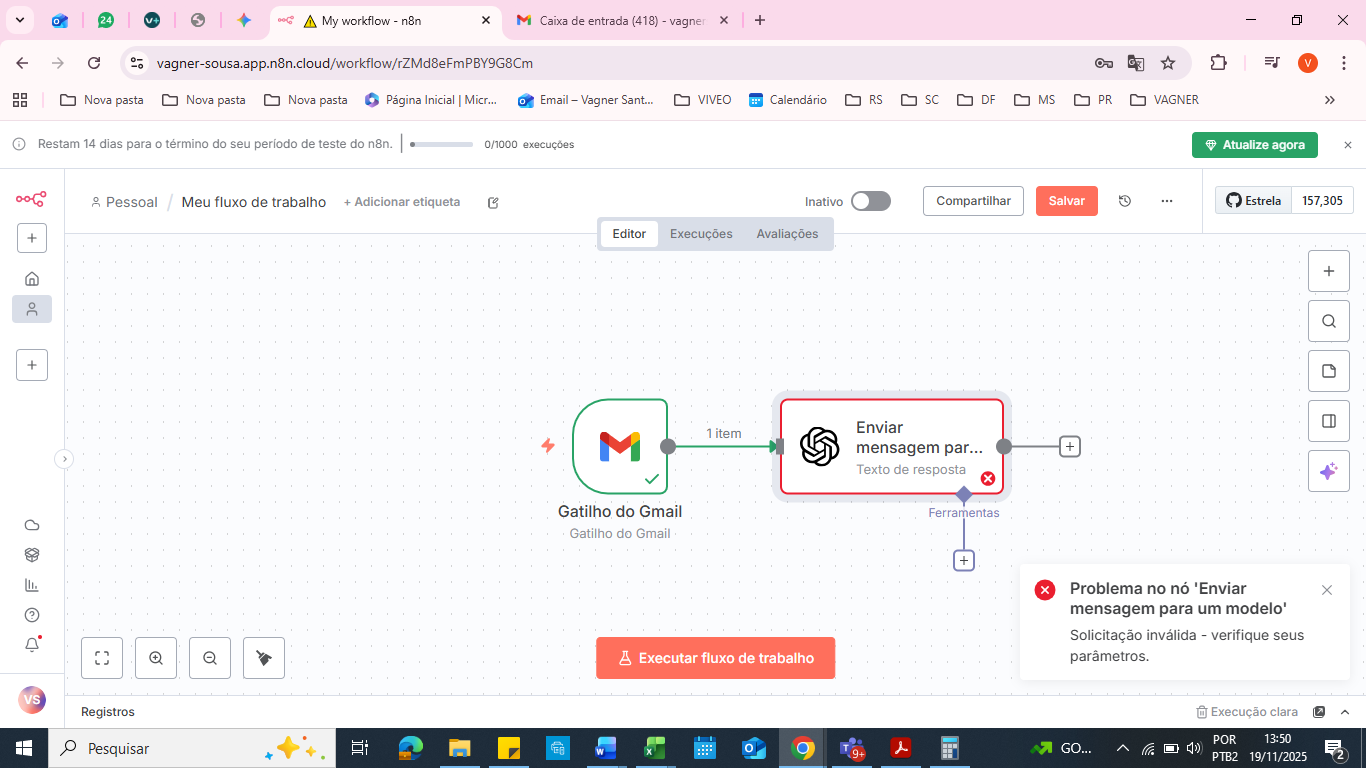Close the trial period banner
The height and width of the screenshot is (768, 1366).
[1347, 145]
